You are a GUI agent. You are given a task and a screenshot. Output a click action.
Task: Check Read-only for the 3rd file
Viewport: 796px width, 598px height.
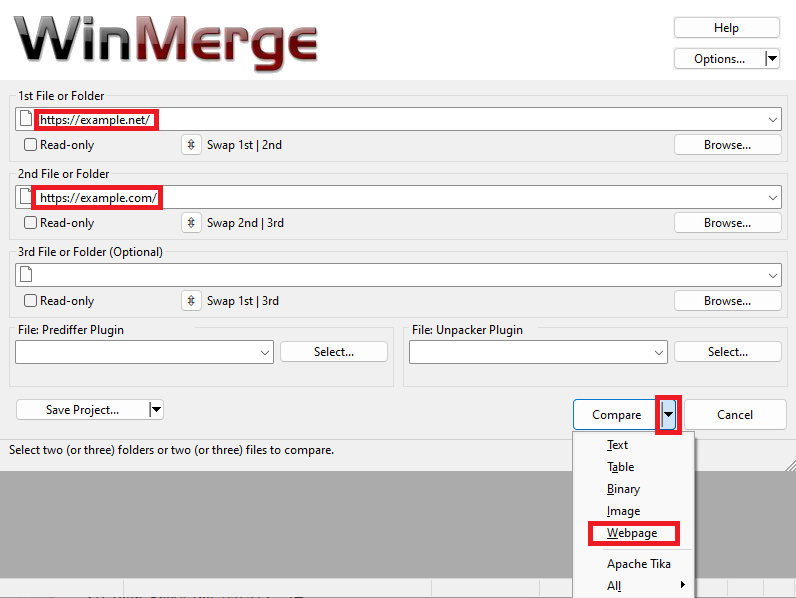click(x=31, y=301)
